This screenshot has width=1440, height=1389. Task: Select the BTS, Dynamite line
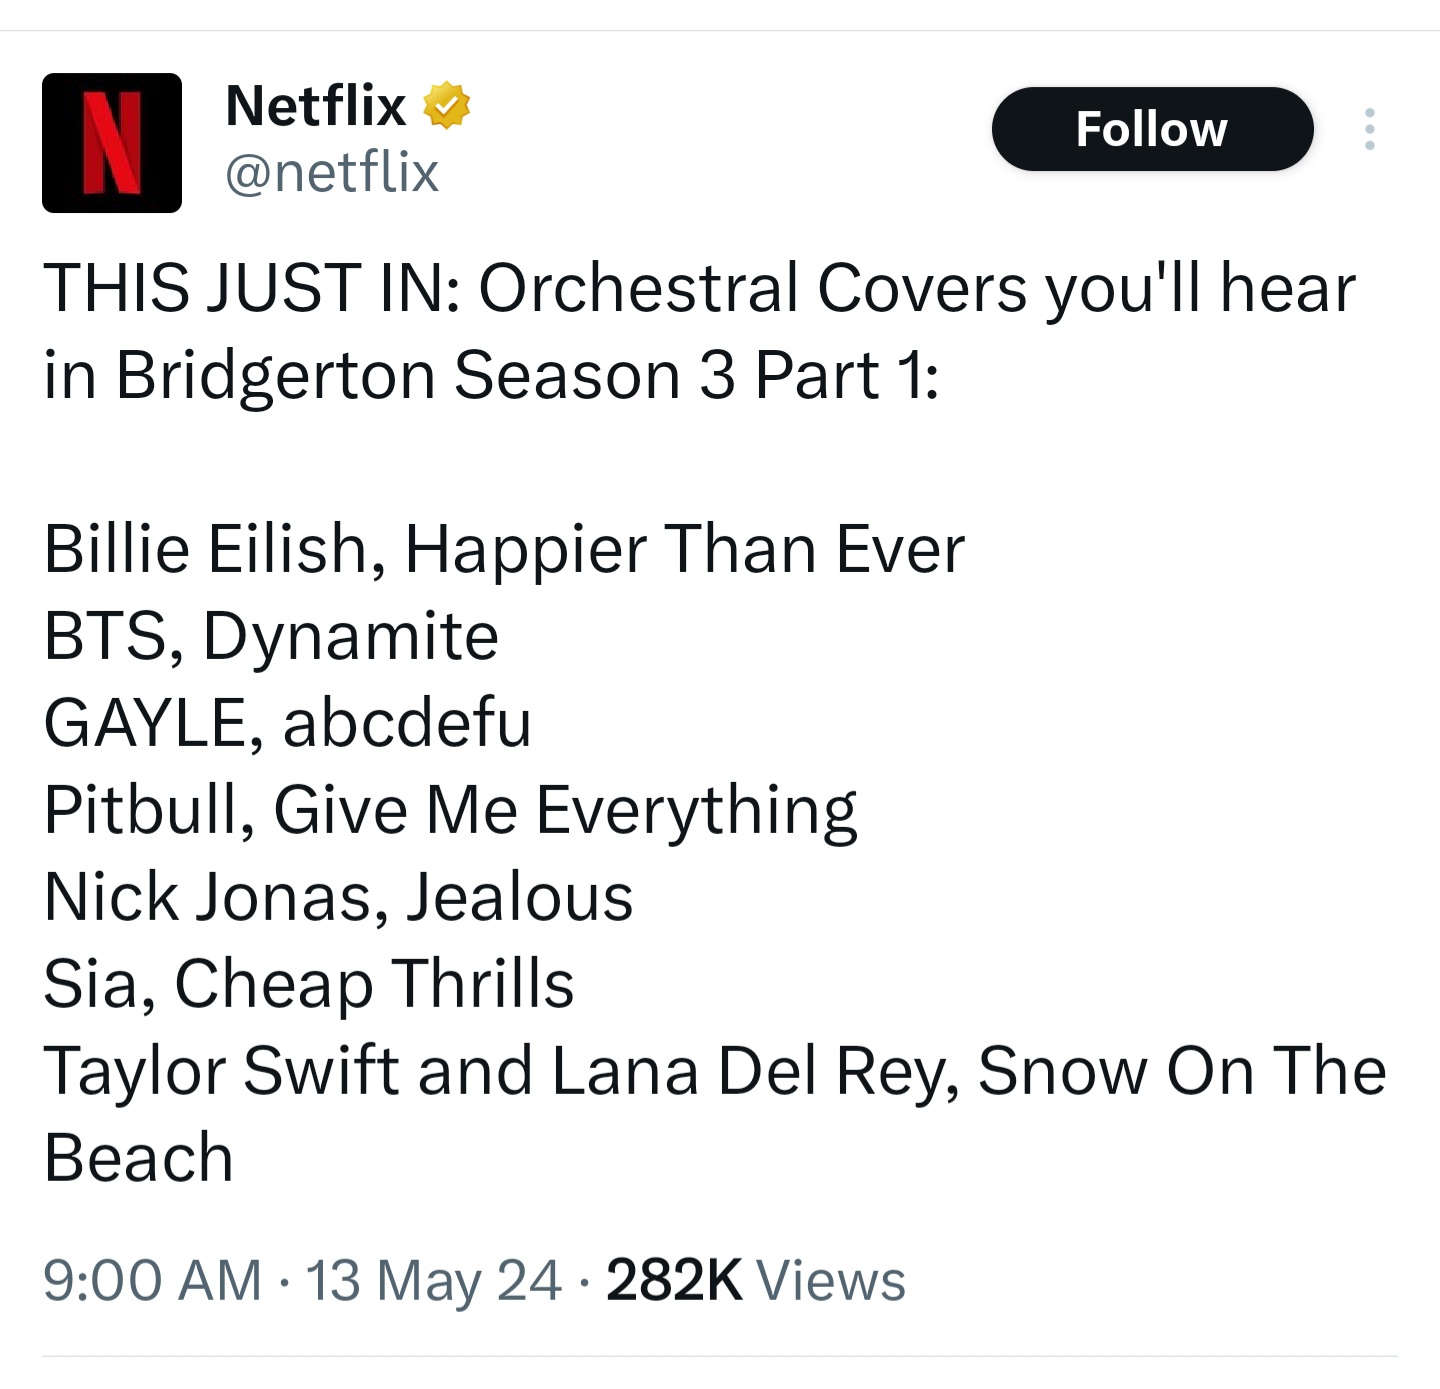271,637
